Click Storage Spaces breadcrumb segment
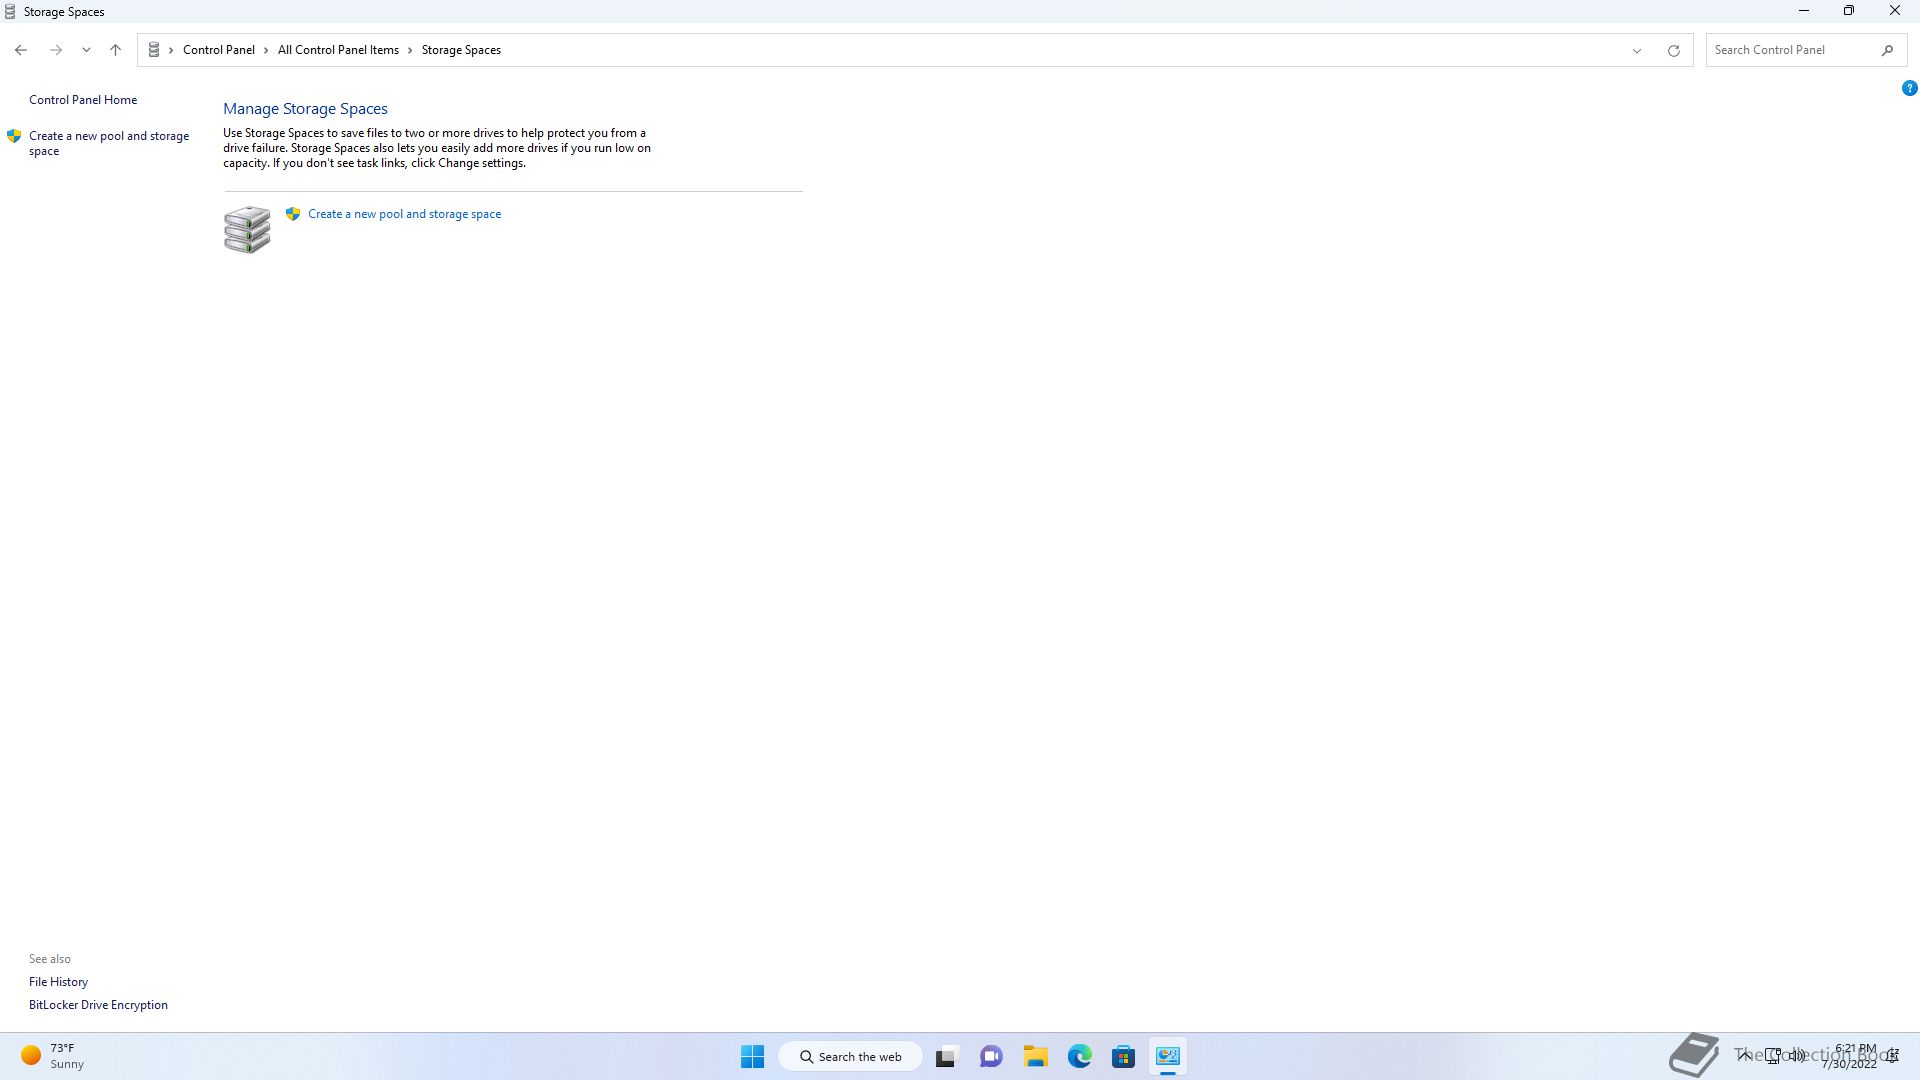 461,50
